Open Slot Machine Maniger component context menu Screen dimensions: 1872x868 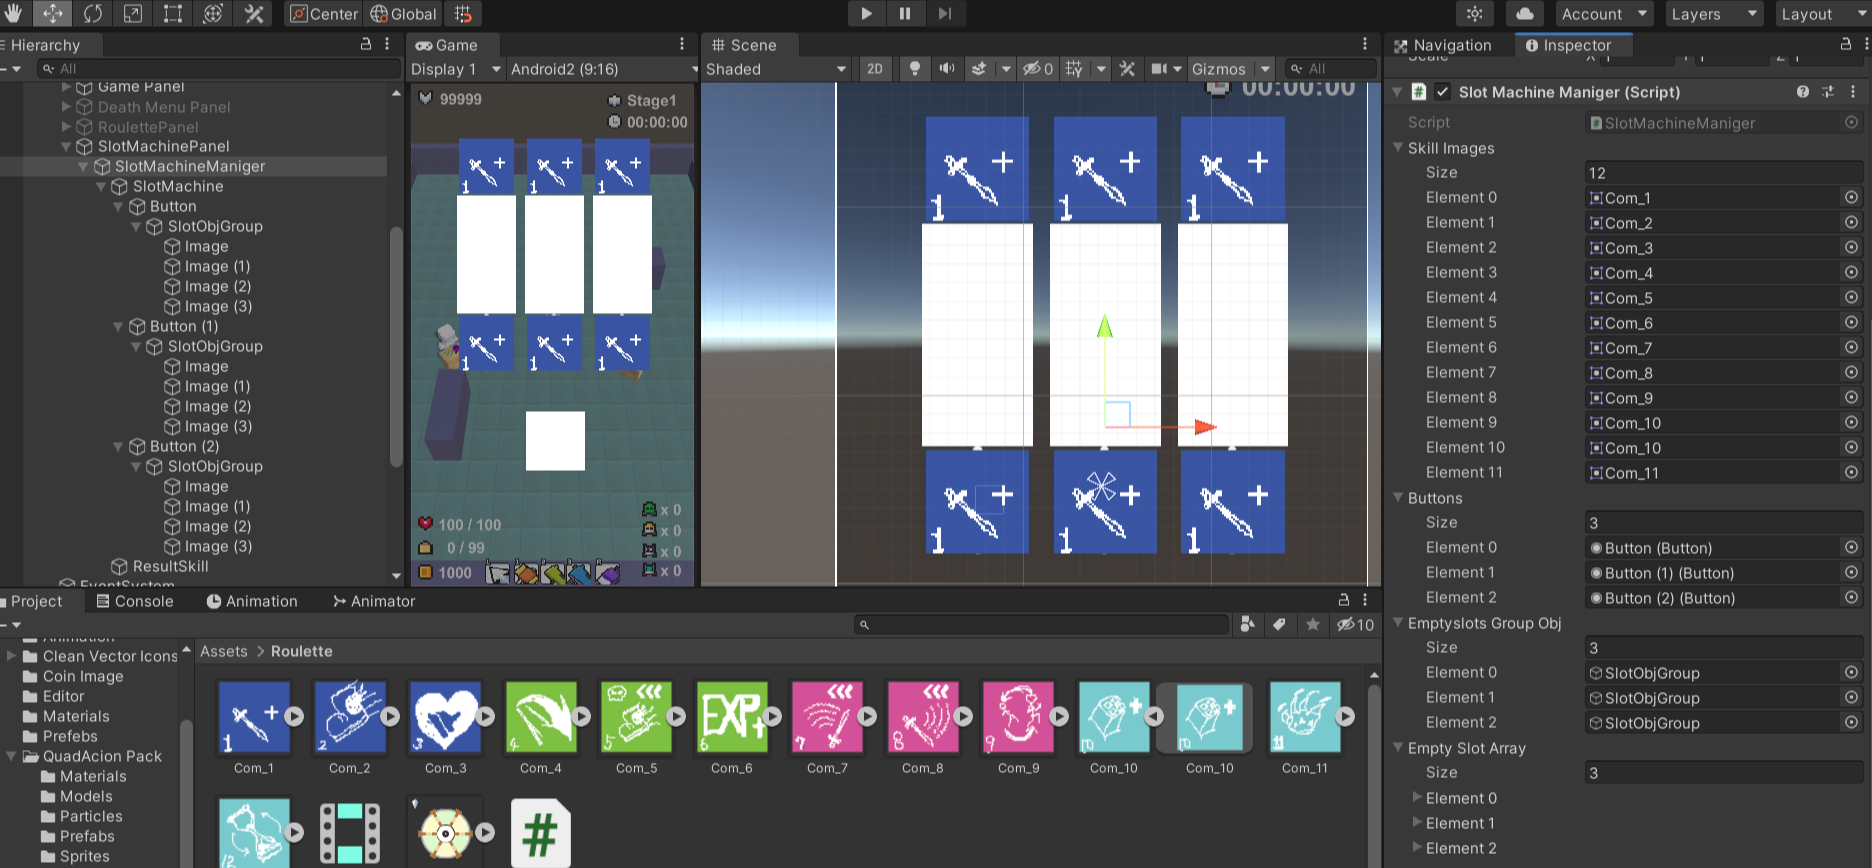[1853, 92]
